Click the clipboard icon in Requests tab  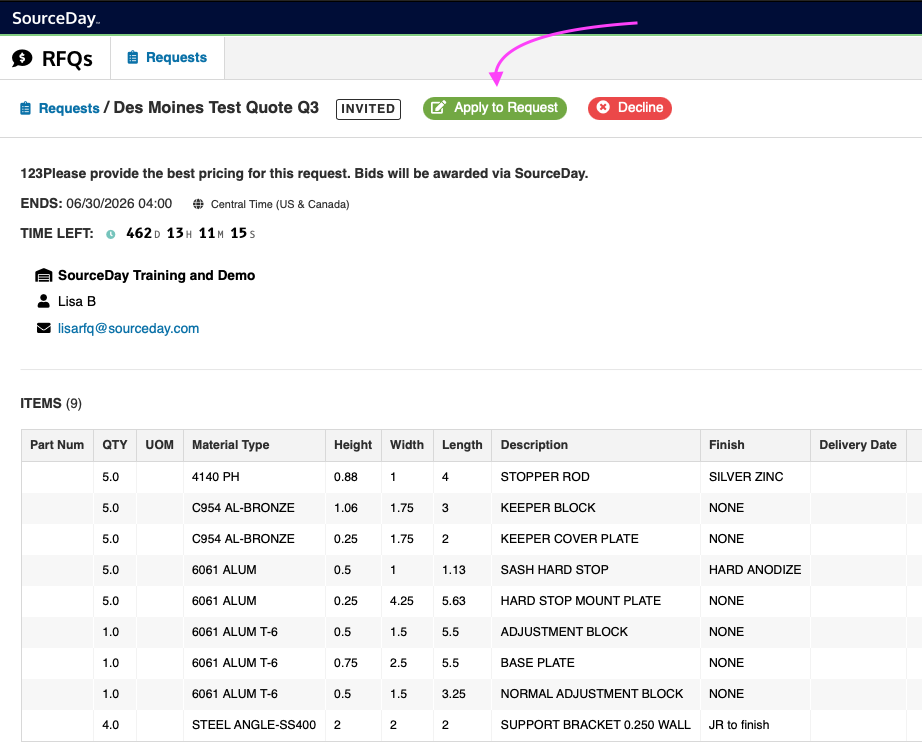pos(133,57)
